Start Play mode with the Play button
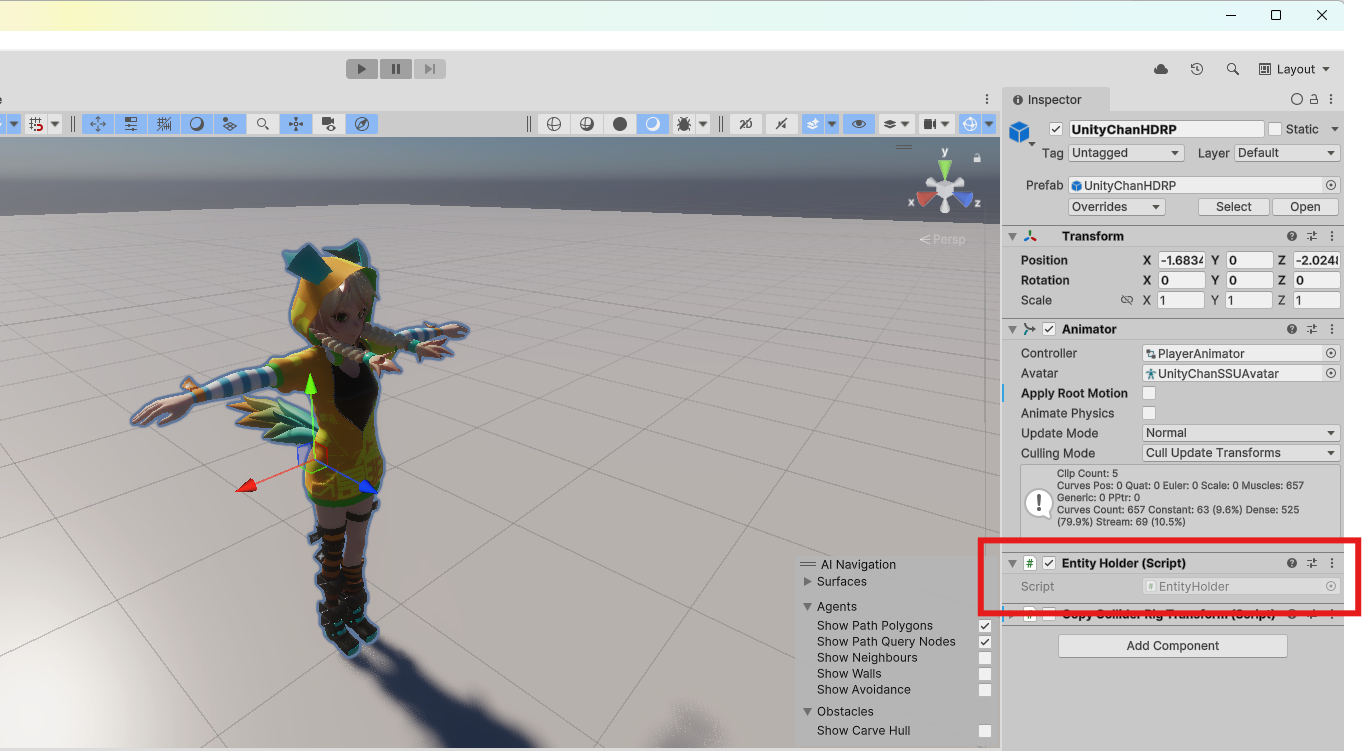 click(362, 69)
